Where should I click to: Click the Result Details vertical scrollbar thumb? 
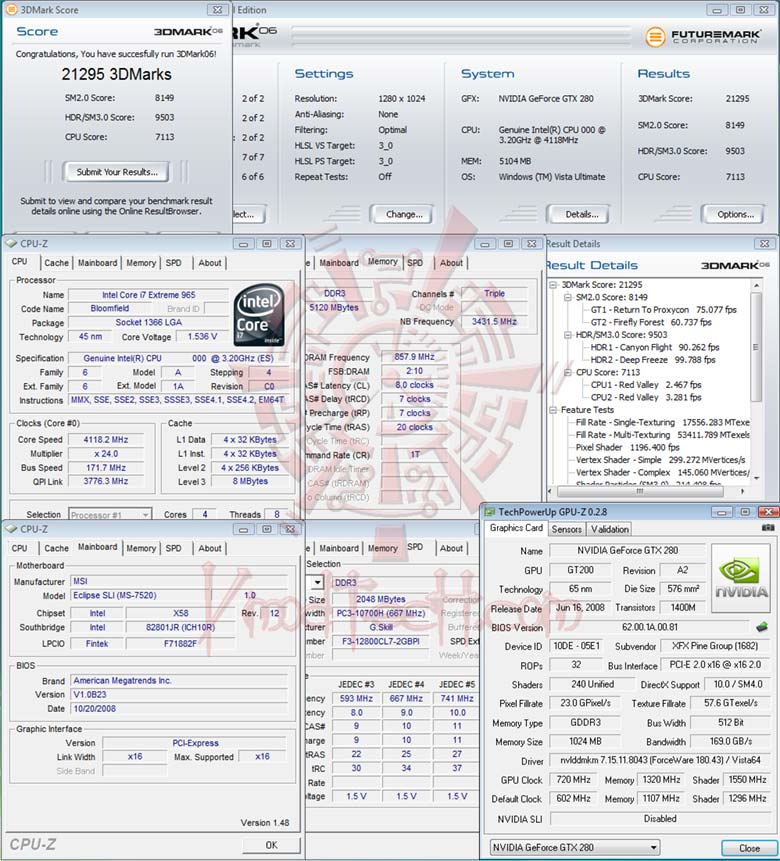756,347
